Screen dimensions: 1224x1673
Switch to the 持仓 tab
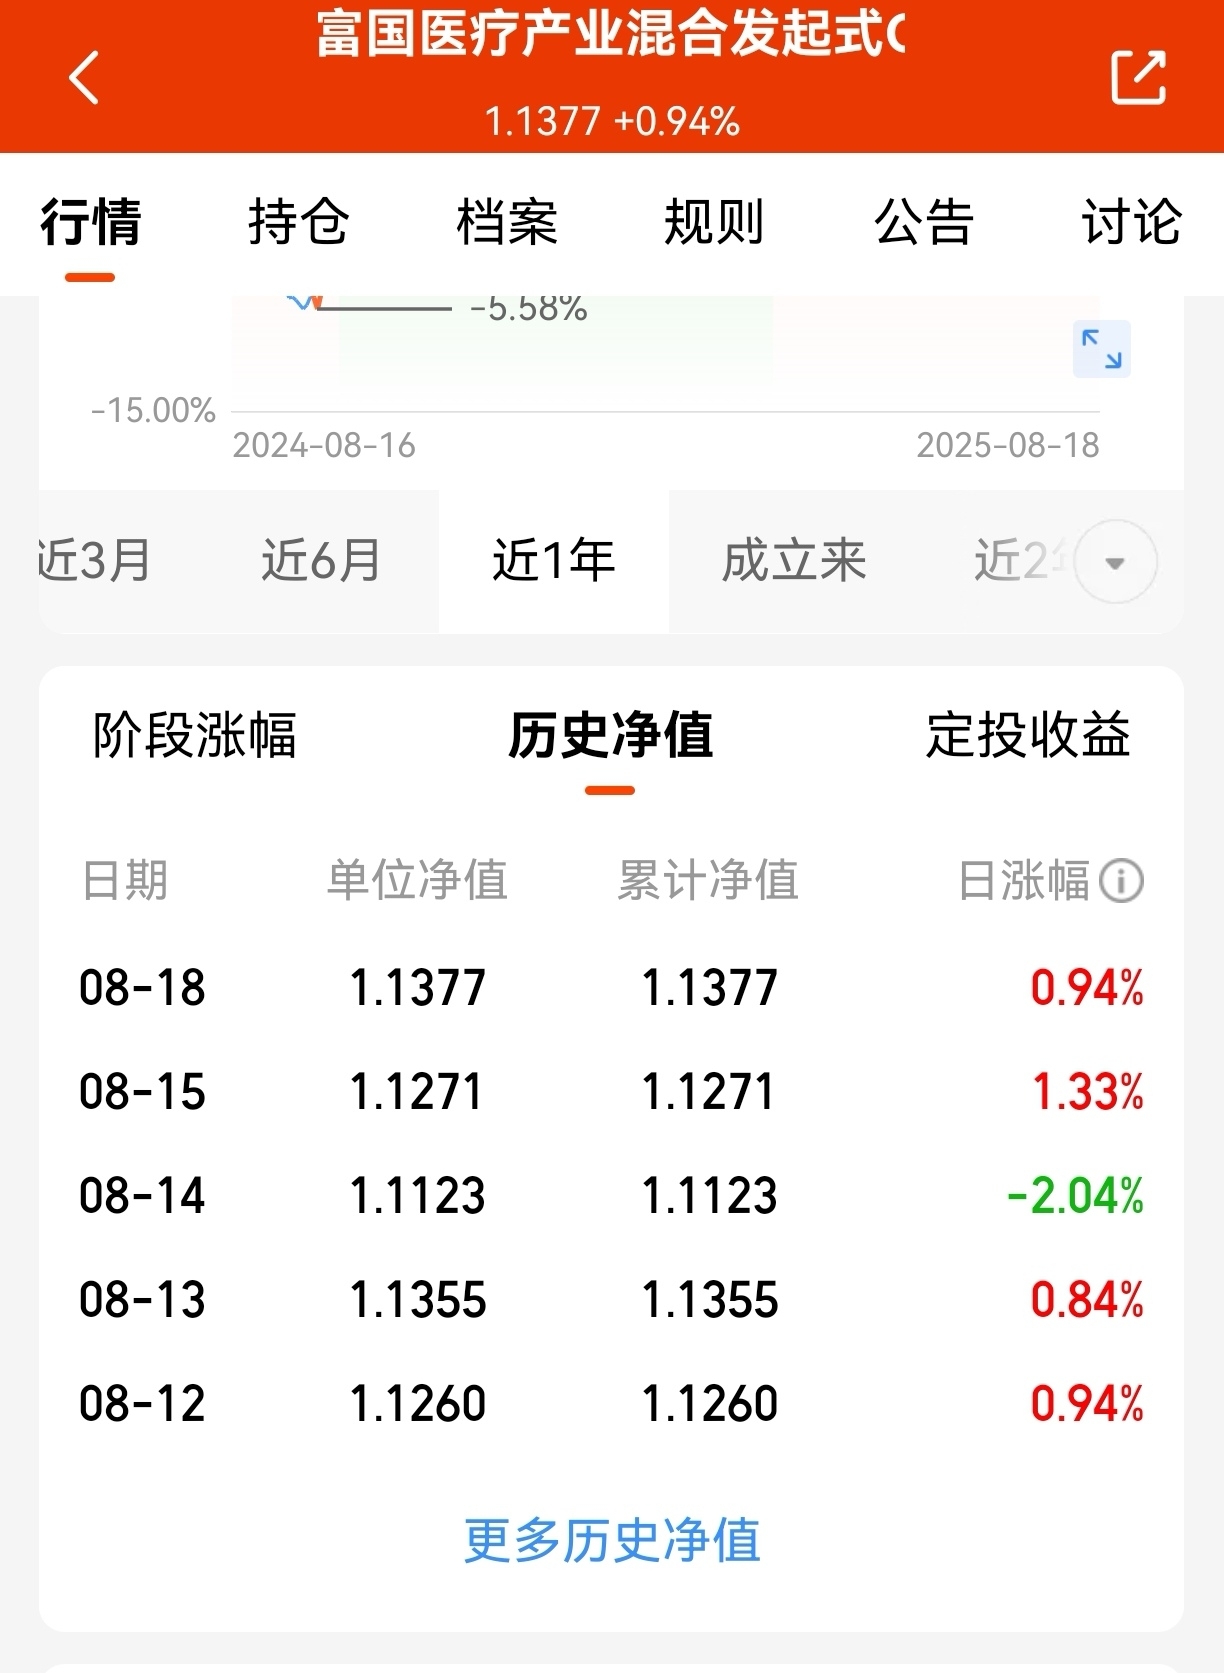click(x=298, y=222)
